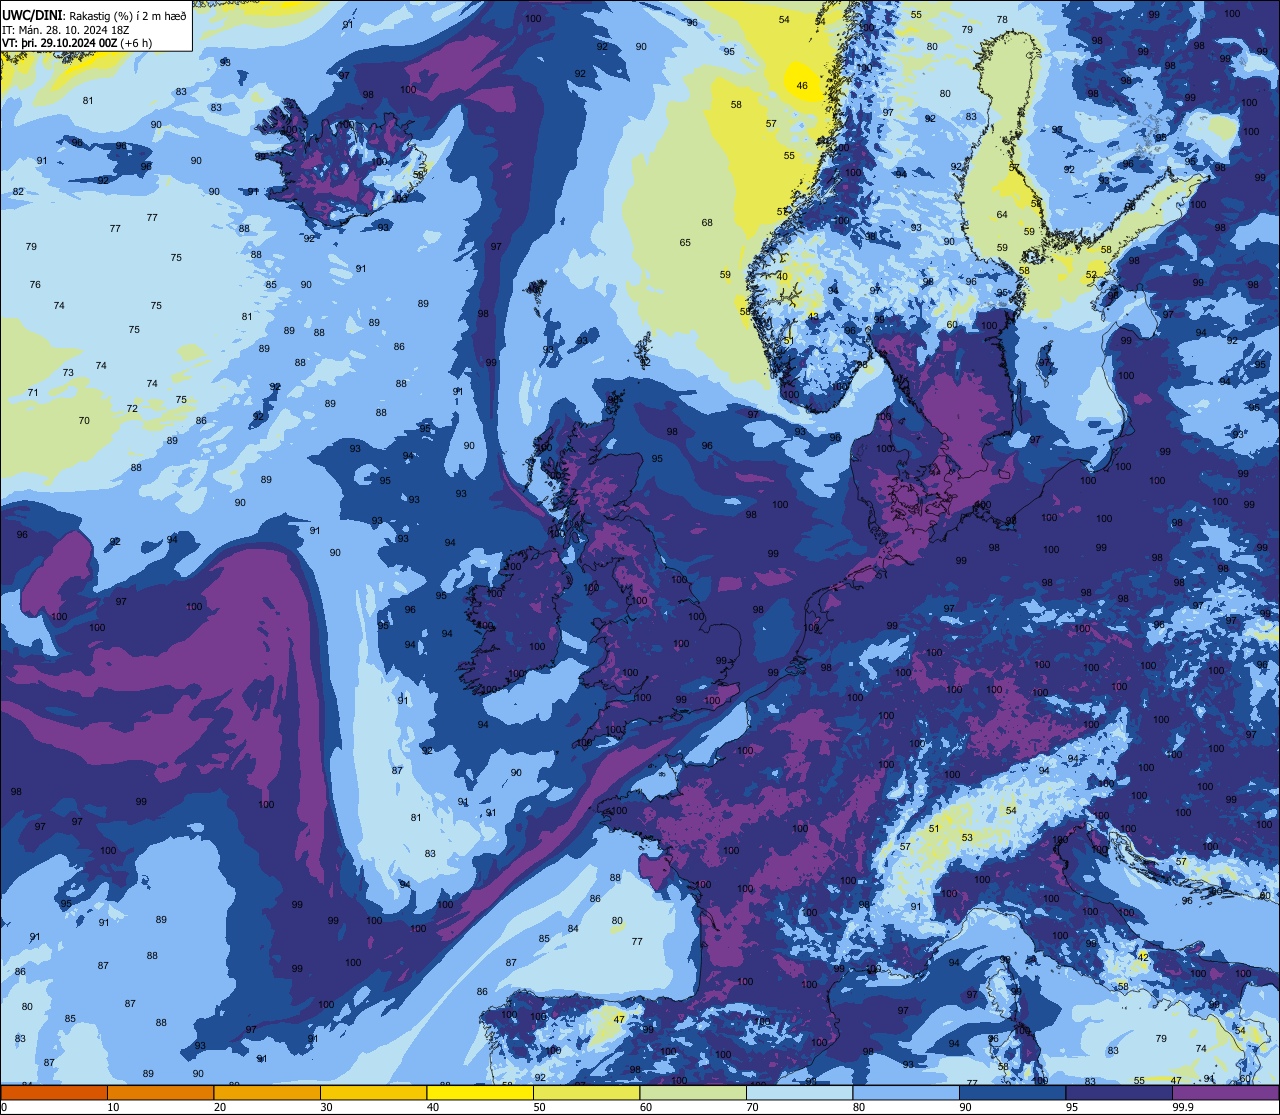This screenshot has width=1280, height=1115.
Task: Click the 60–70 light green legend swatch
Action: tap(693, 1092)
